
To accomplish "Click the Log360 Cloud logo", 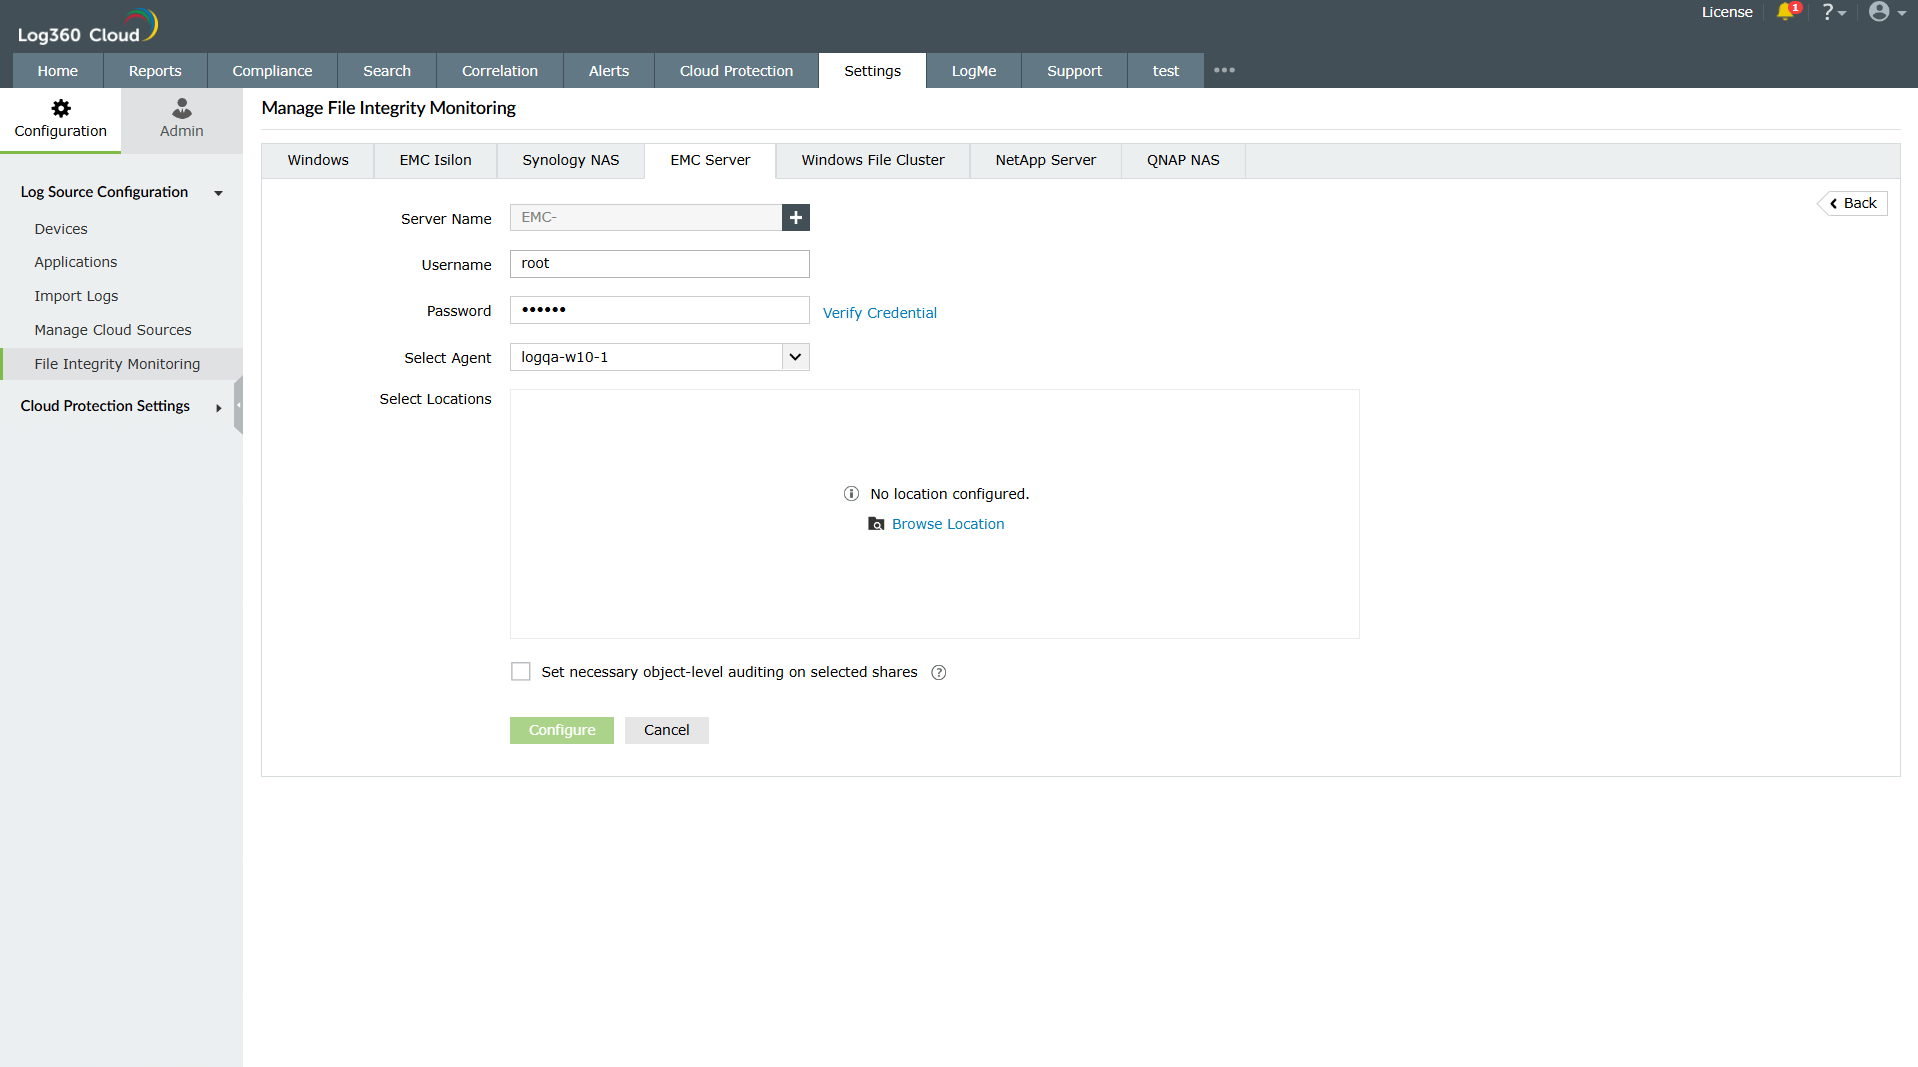I will [86, 24].
